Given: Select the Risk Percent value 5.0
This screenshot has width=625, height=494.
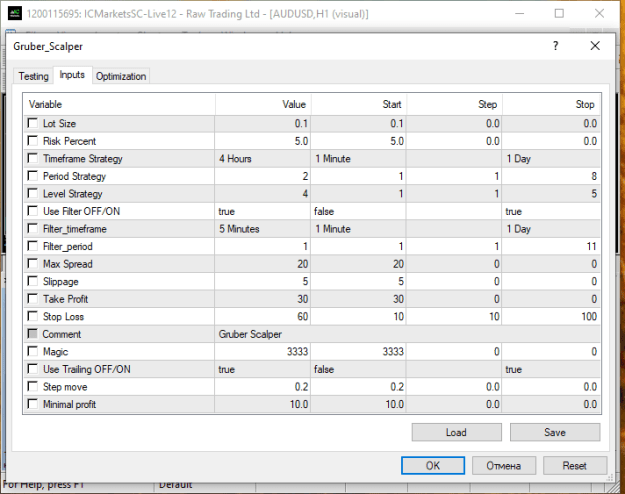Looking at the screenshot, I should (x=263, y=141).
